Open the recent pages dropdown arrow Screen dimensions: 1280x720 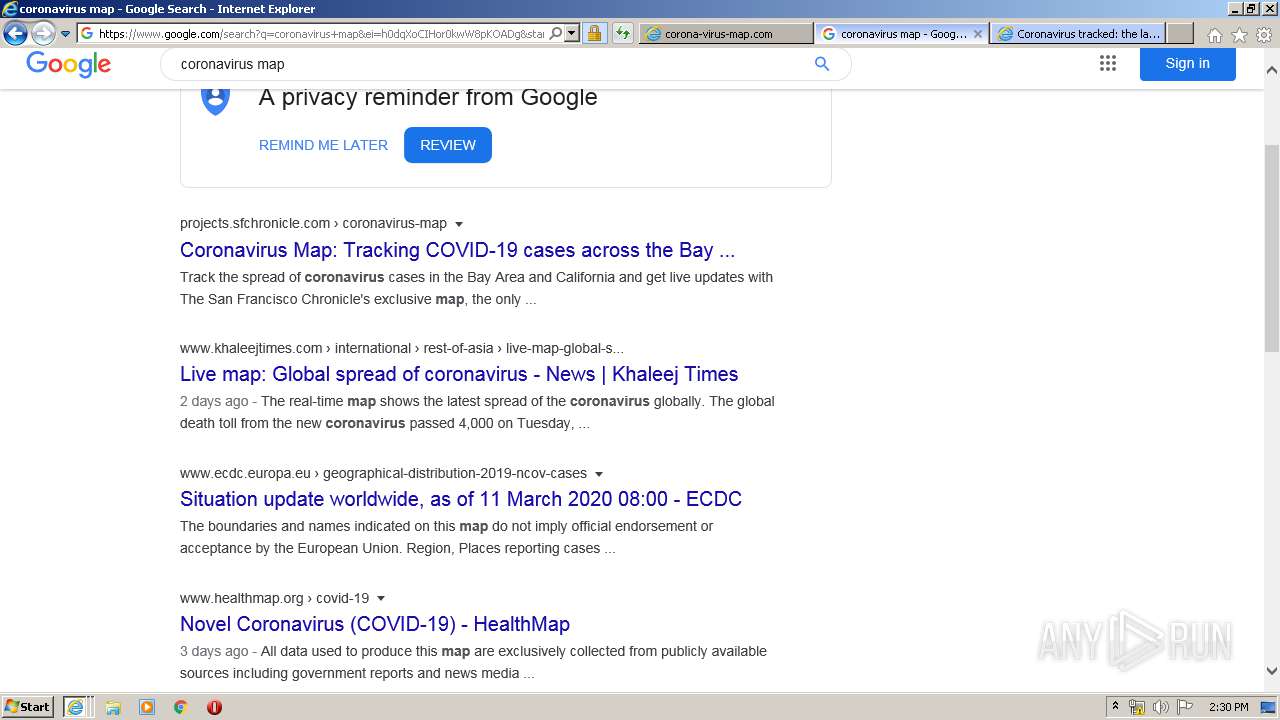pyautogui.click(x=66, y=34)
